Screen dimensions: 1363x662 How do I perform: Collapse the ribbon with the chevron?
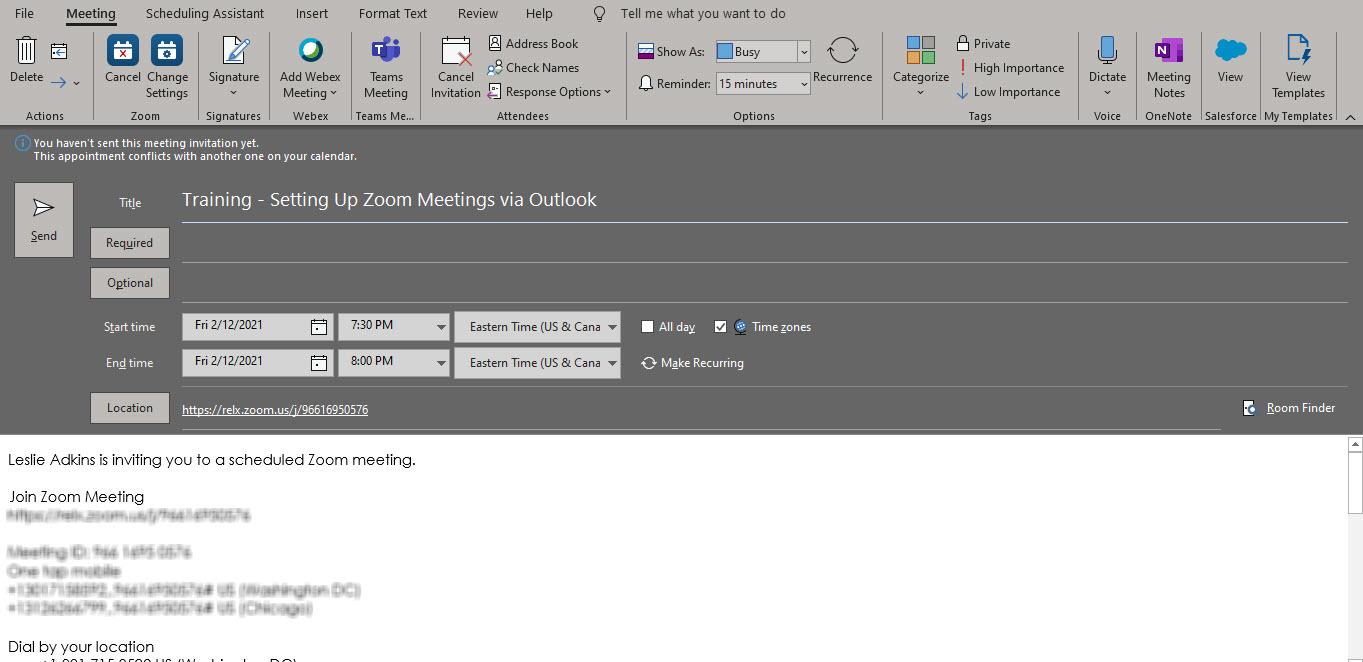tap(1350, 117)
